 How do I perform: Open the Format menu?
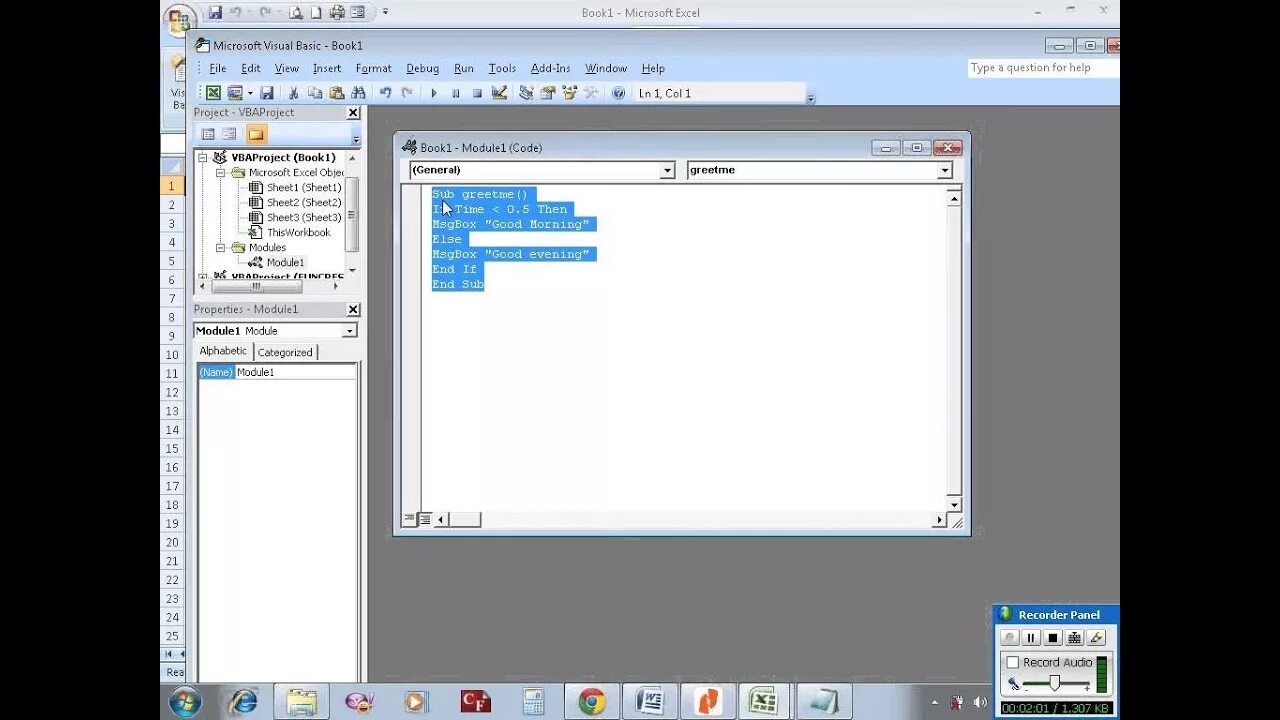pos(374,68)
